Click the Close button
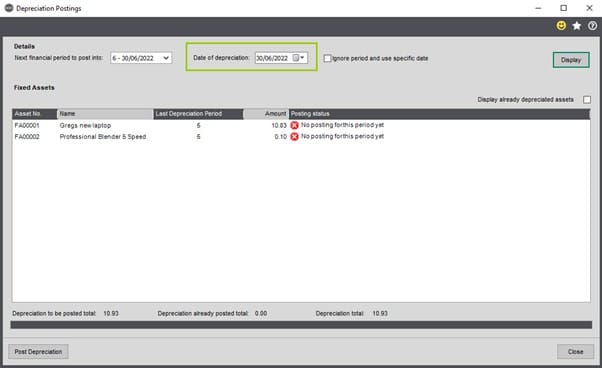This screenshot has width=602, height=368. point(575,351)
